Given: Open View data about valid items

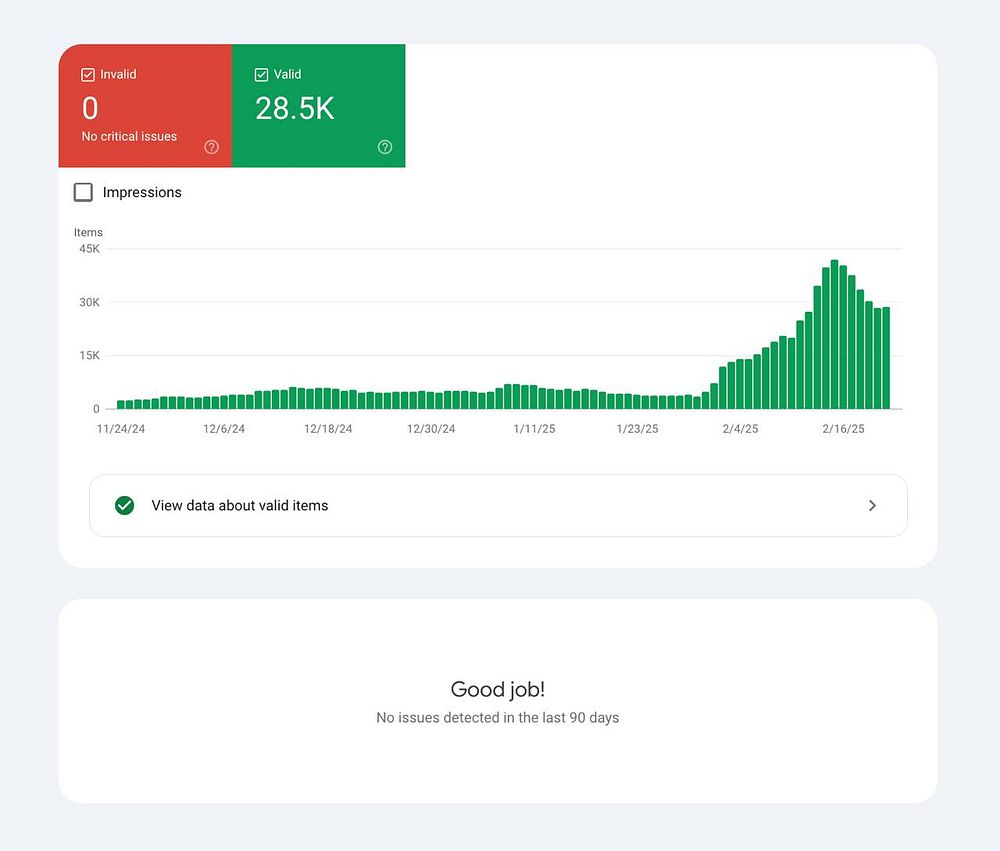Looking at the screenshot, I should pos(240,505).
